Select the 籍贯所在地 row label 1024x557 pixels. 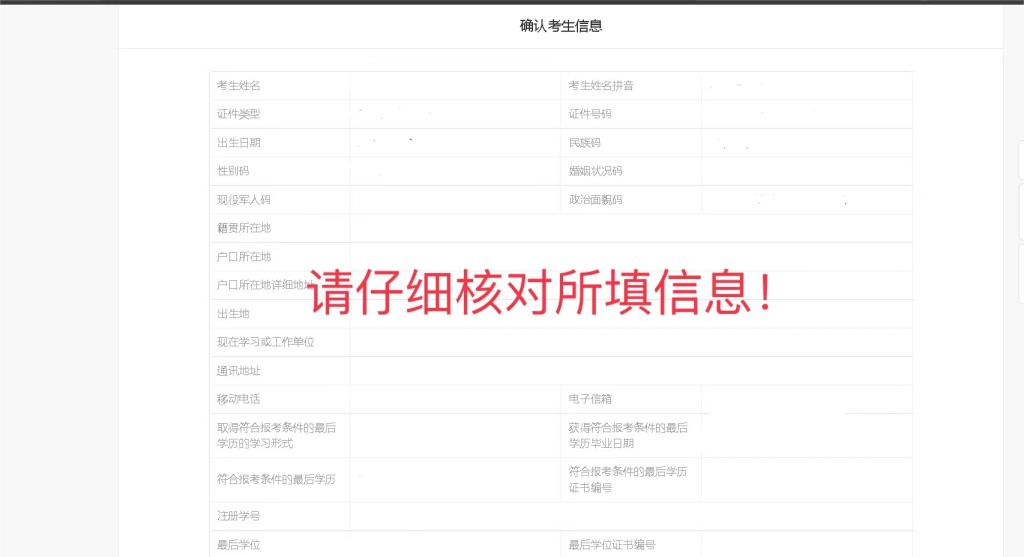point(244,228)
